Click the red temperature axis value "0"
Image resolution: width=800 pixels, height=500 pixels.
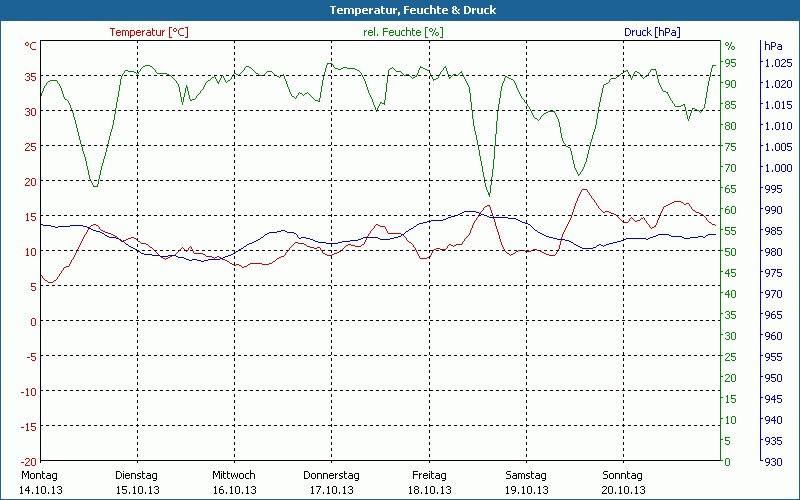[x=34, y=321]
